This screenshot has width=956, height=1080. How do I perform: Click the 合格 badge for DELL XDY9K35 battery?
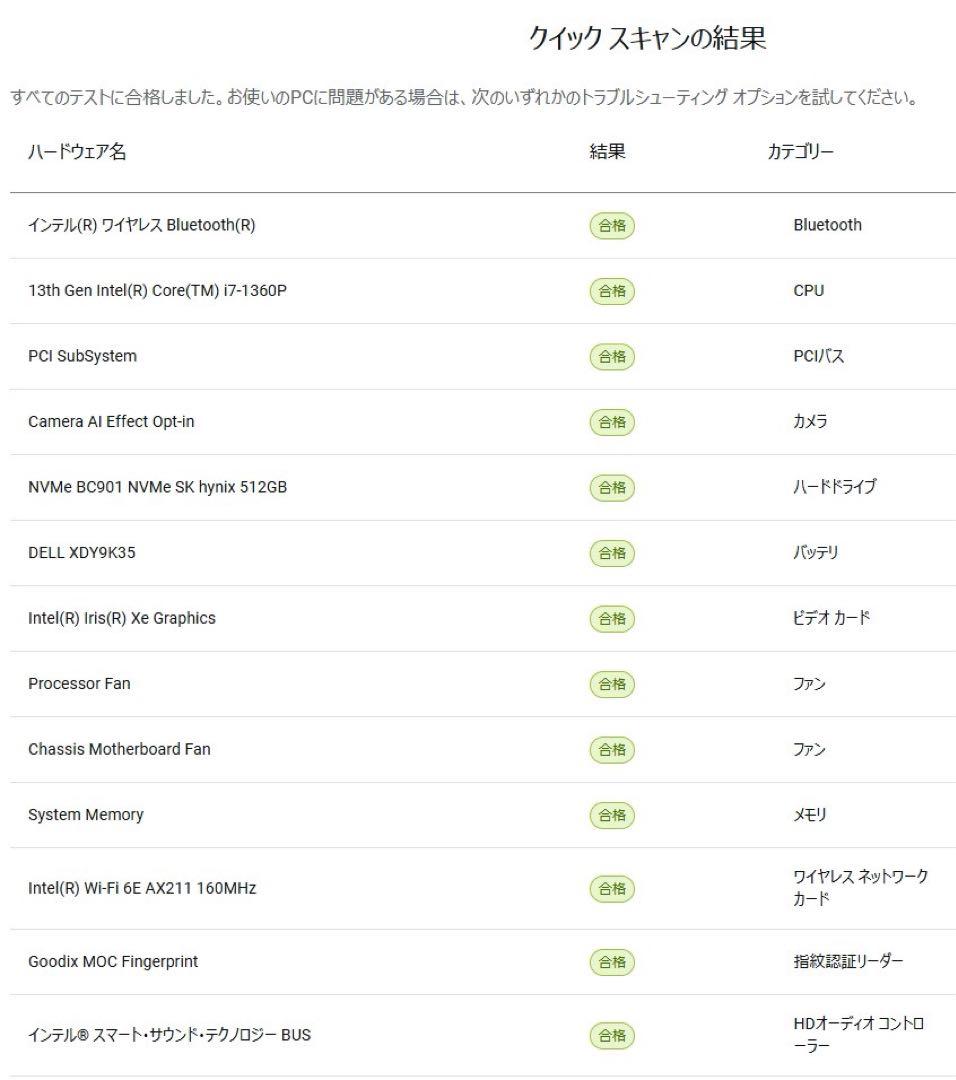tap(612, 553)
